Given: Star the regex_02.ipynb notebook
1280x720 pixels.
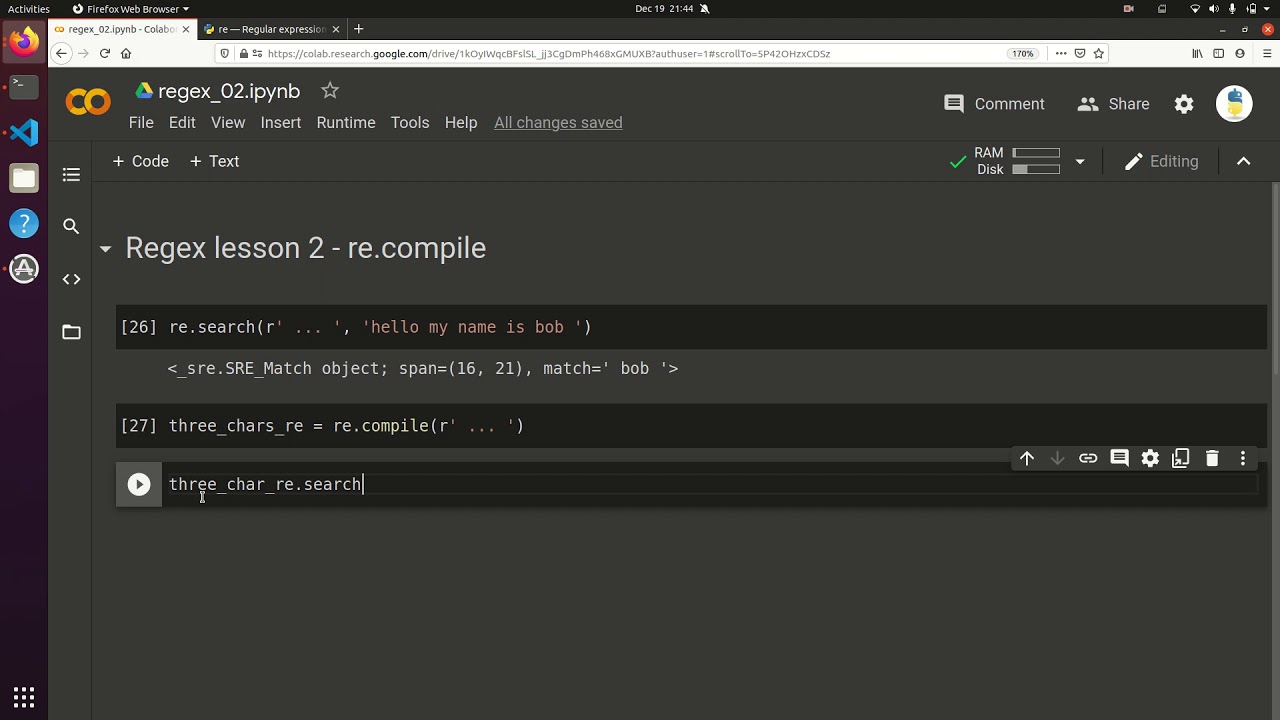Looking at the screenshot, I should [x=330, y=91].
